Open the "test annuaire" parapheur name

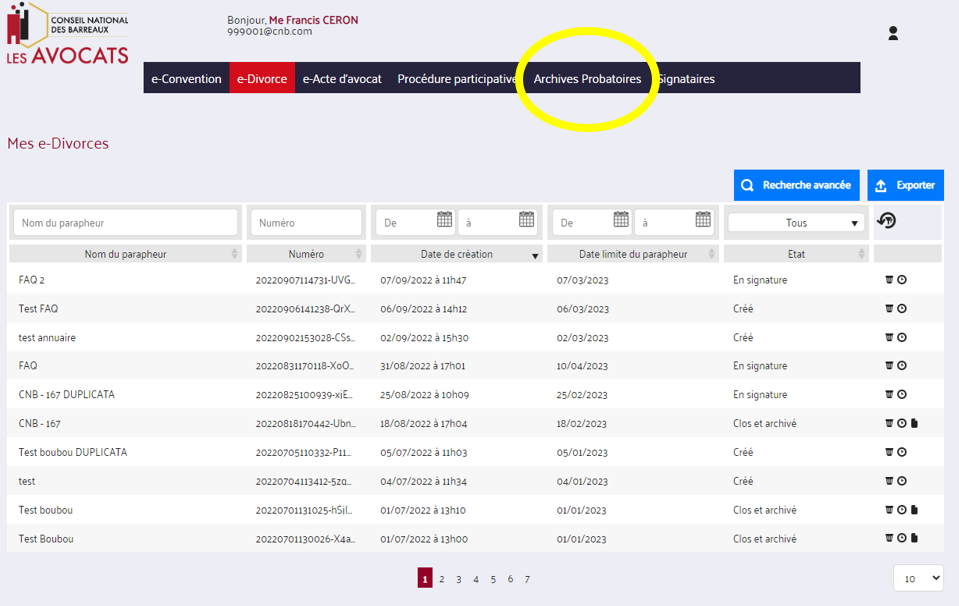[47, 338]
